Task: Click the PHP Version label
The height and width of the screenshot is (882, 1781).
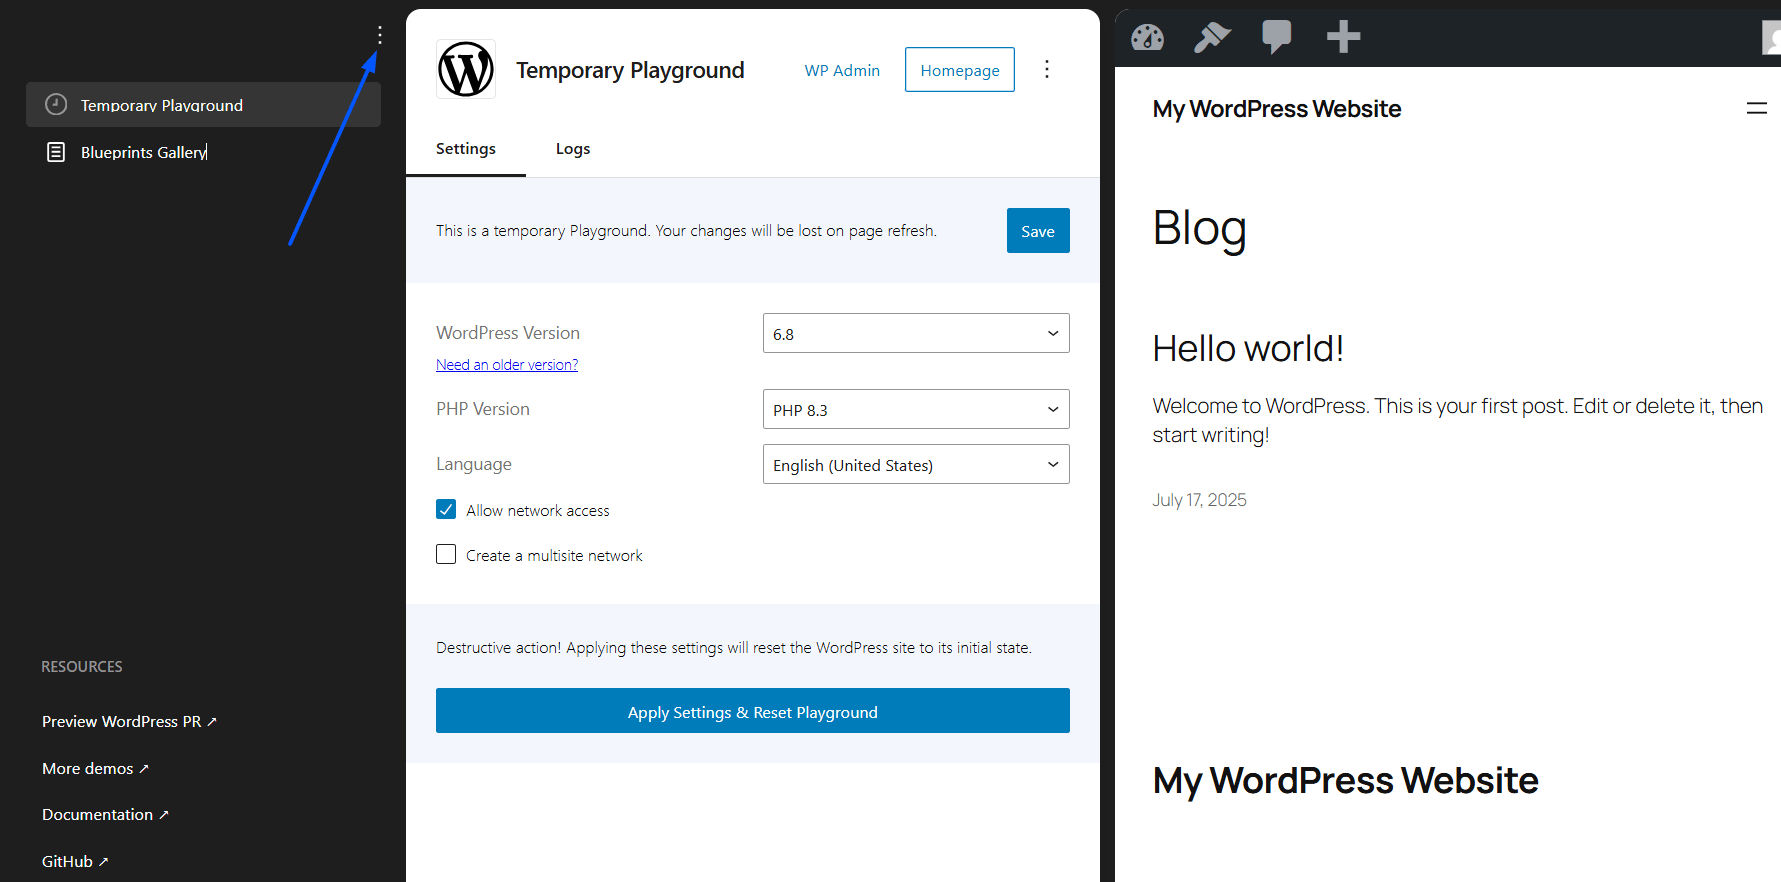Action: coord(483,409)
